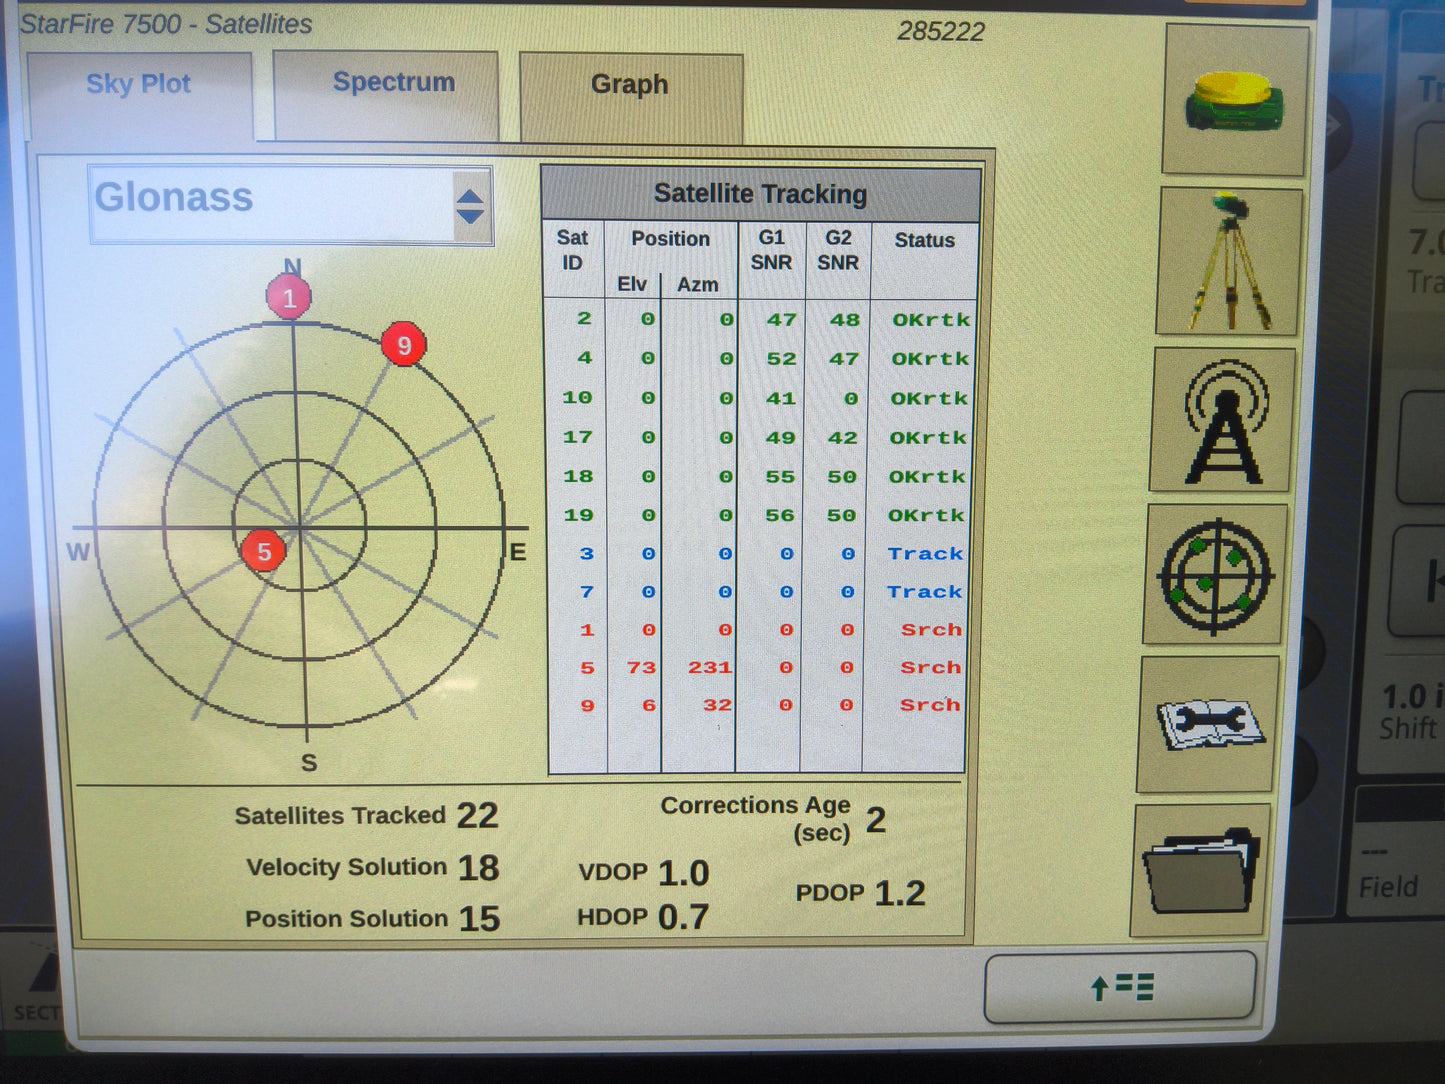This screenshot has width=1445, height=1084.
Task: Click the Glonass dropdown up/down arrows
Action: (471, 206)
